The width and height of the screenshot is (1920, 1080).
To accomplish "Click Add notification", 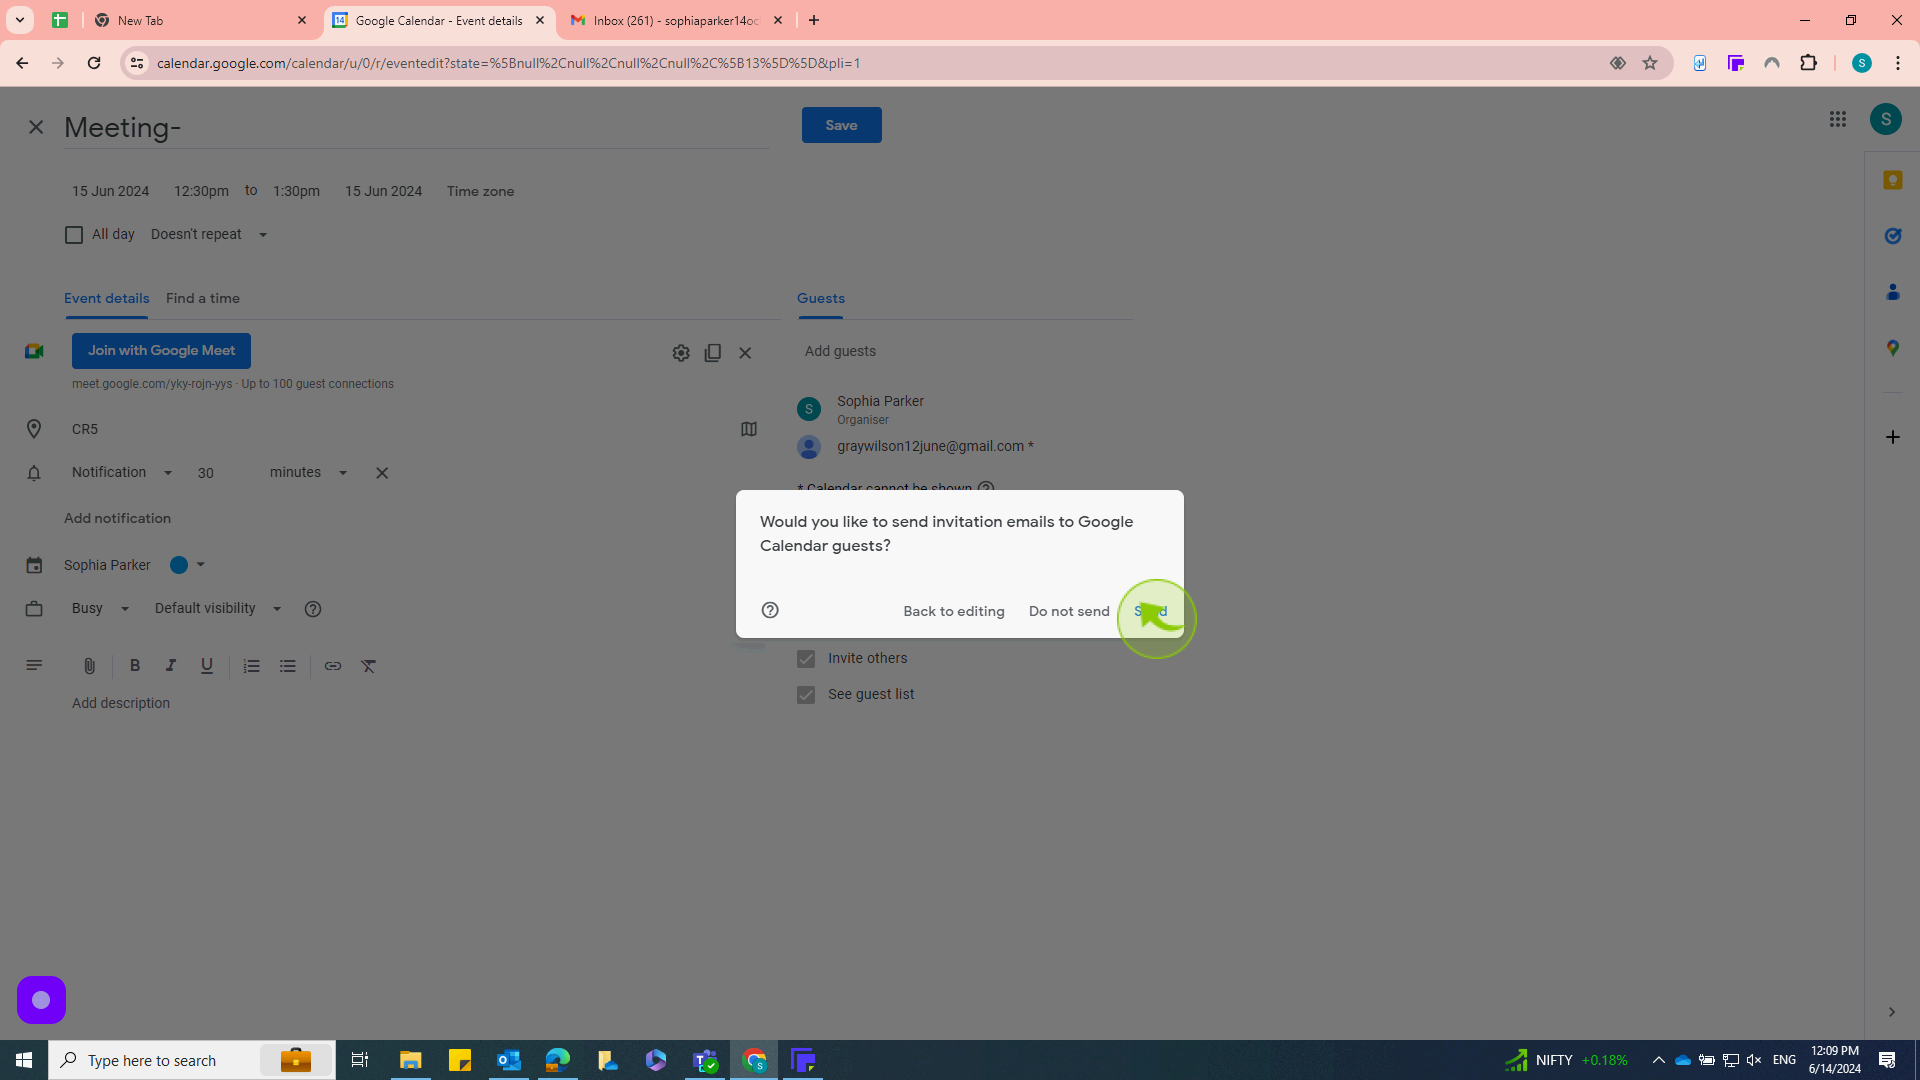I will [117, 519].
